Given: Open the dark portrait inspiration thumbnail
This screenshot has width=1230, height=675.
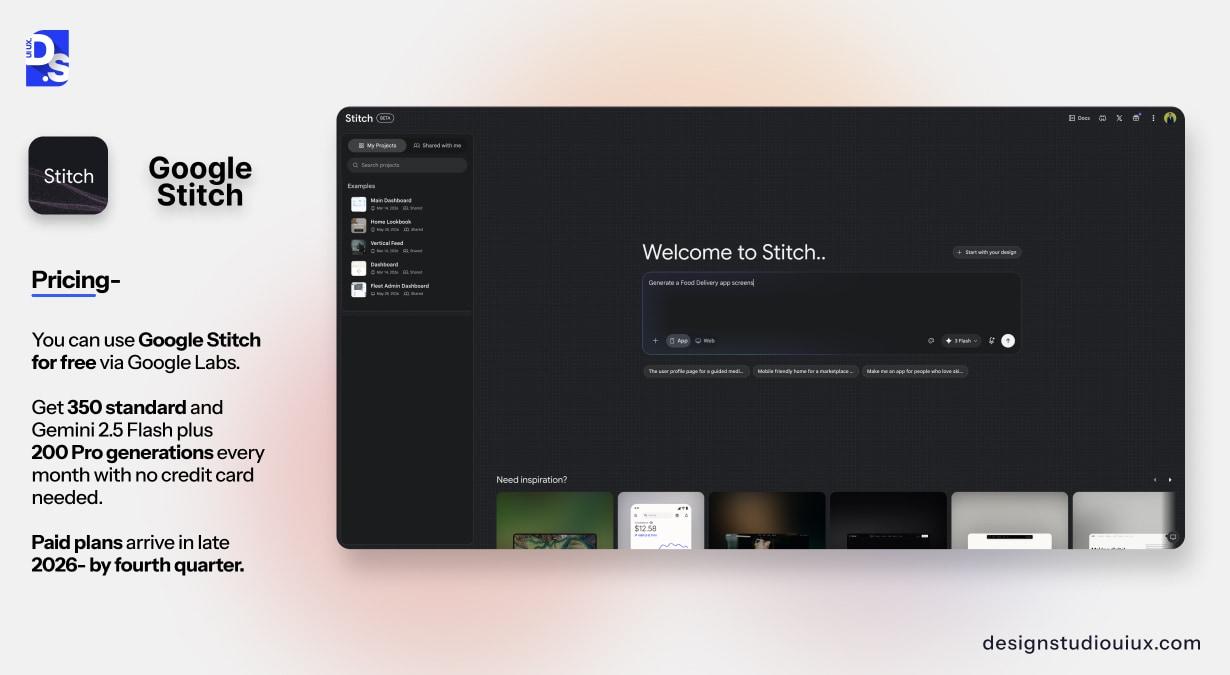Looking at the screenshot, I should click(767, 520).
